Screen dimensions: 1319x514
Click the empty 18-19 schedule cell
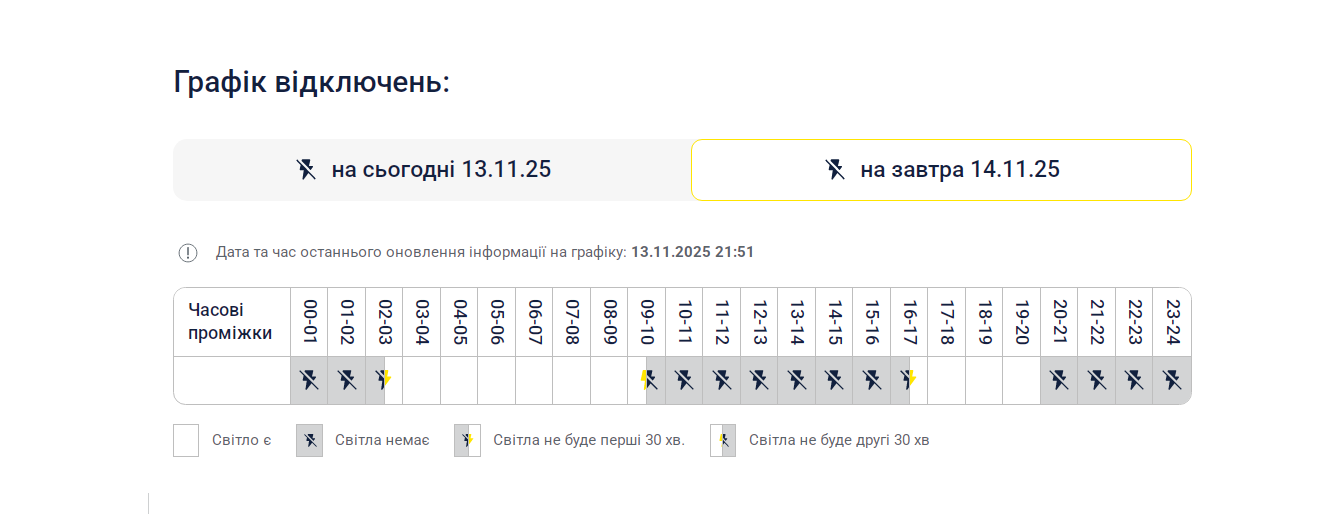point(984,380)
